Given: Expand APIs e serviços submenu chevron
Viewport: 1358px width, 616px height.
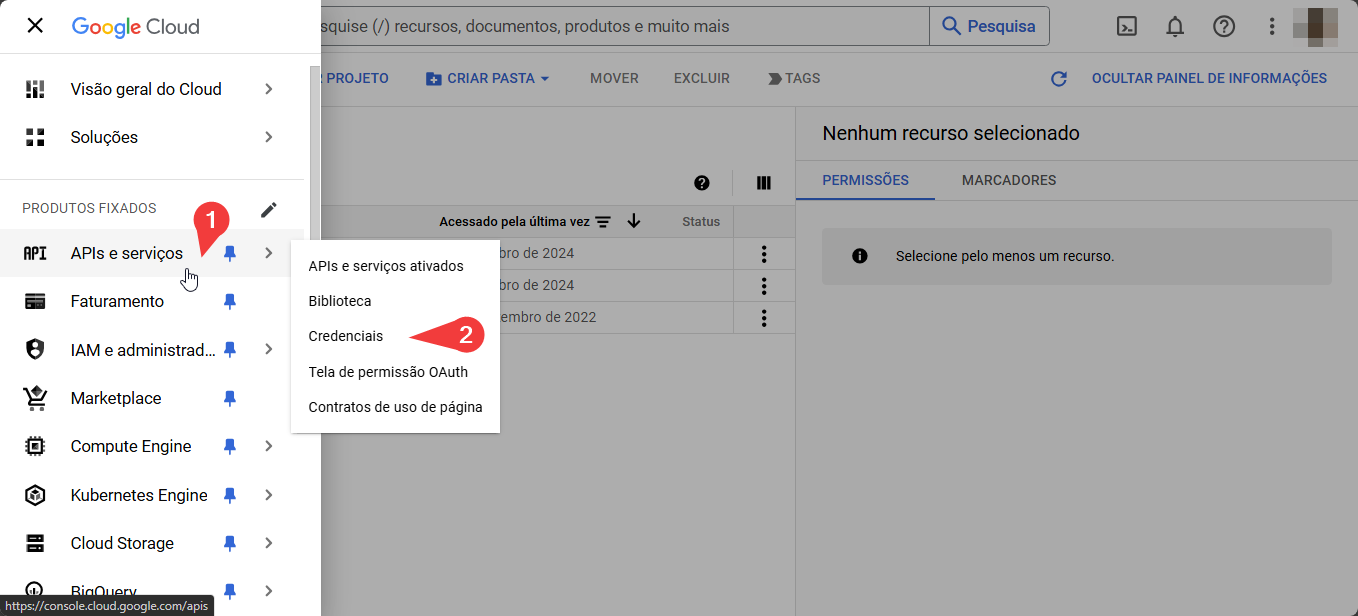Looking at the screenshot, I should [269, 253].
